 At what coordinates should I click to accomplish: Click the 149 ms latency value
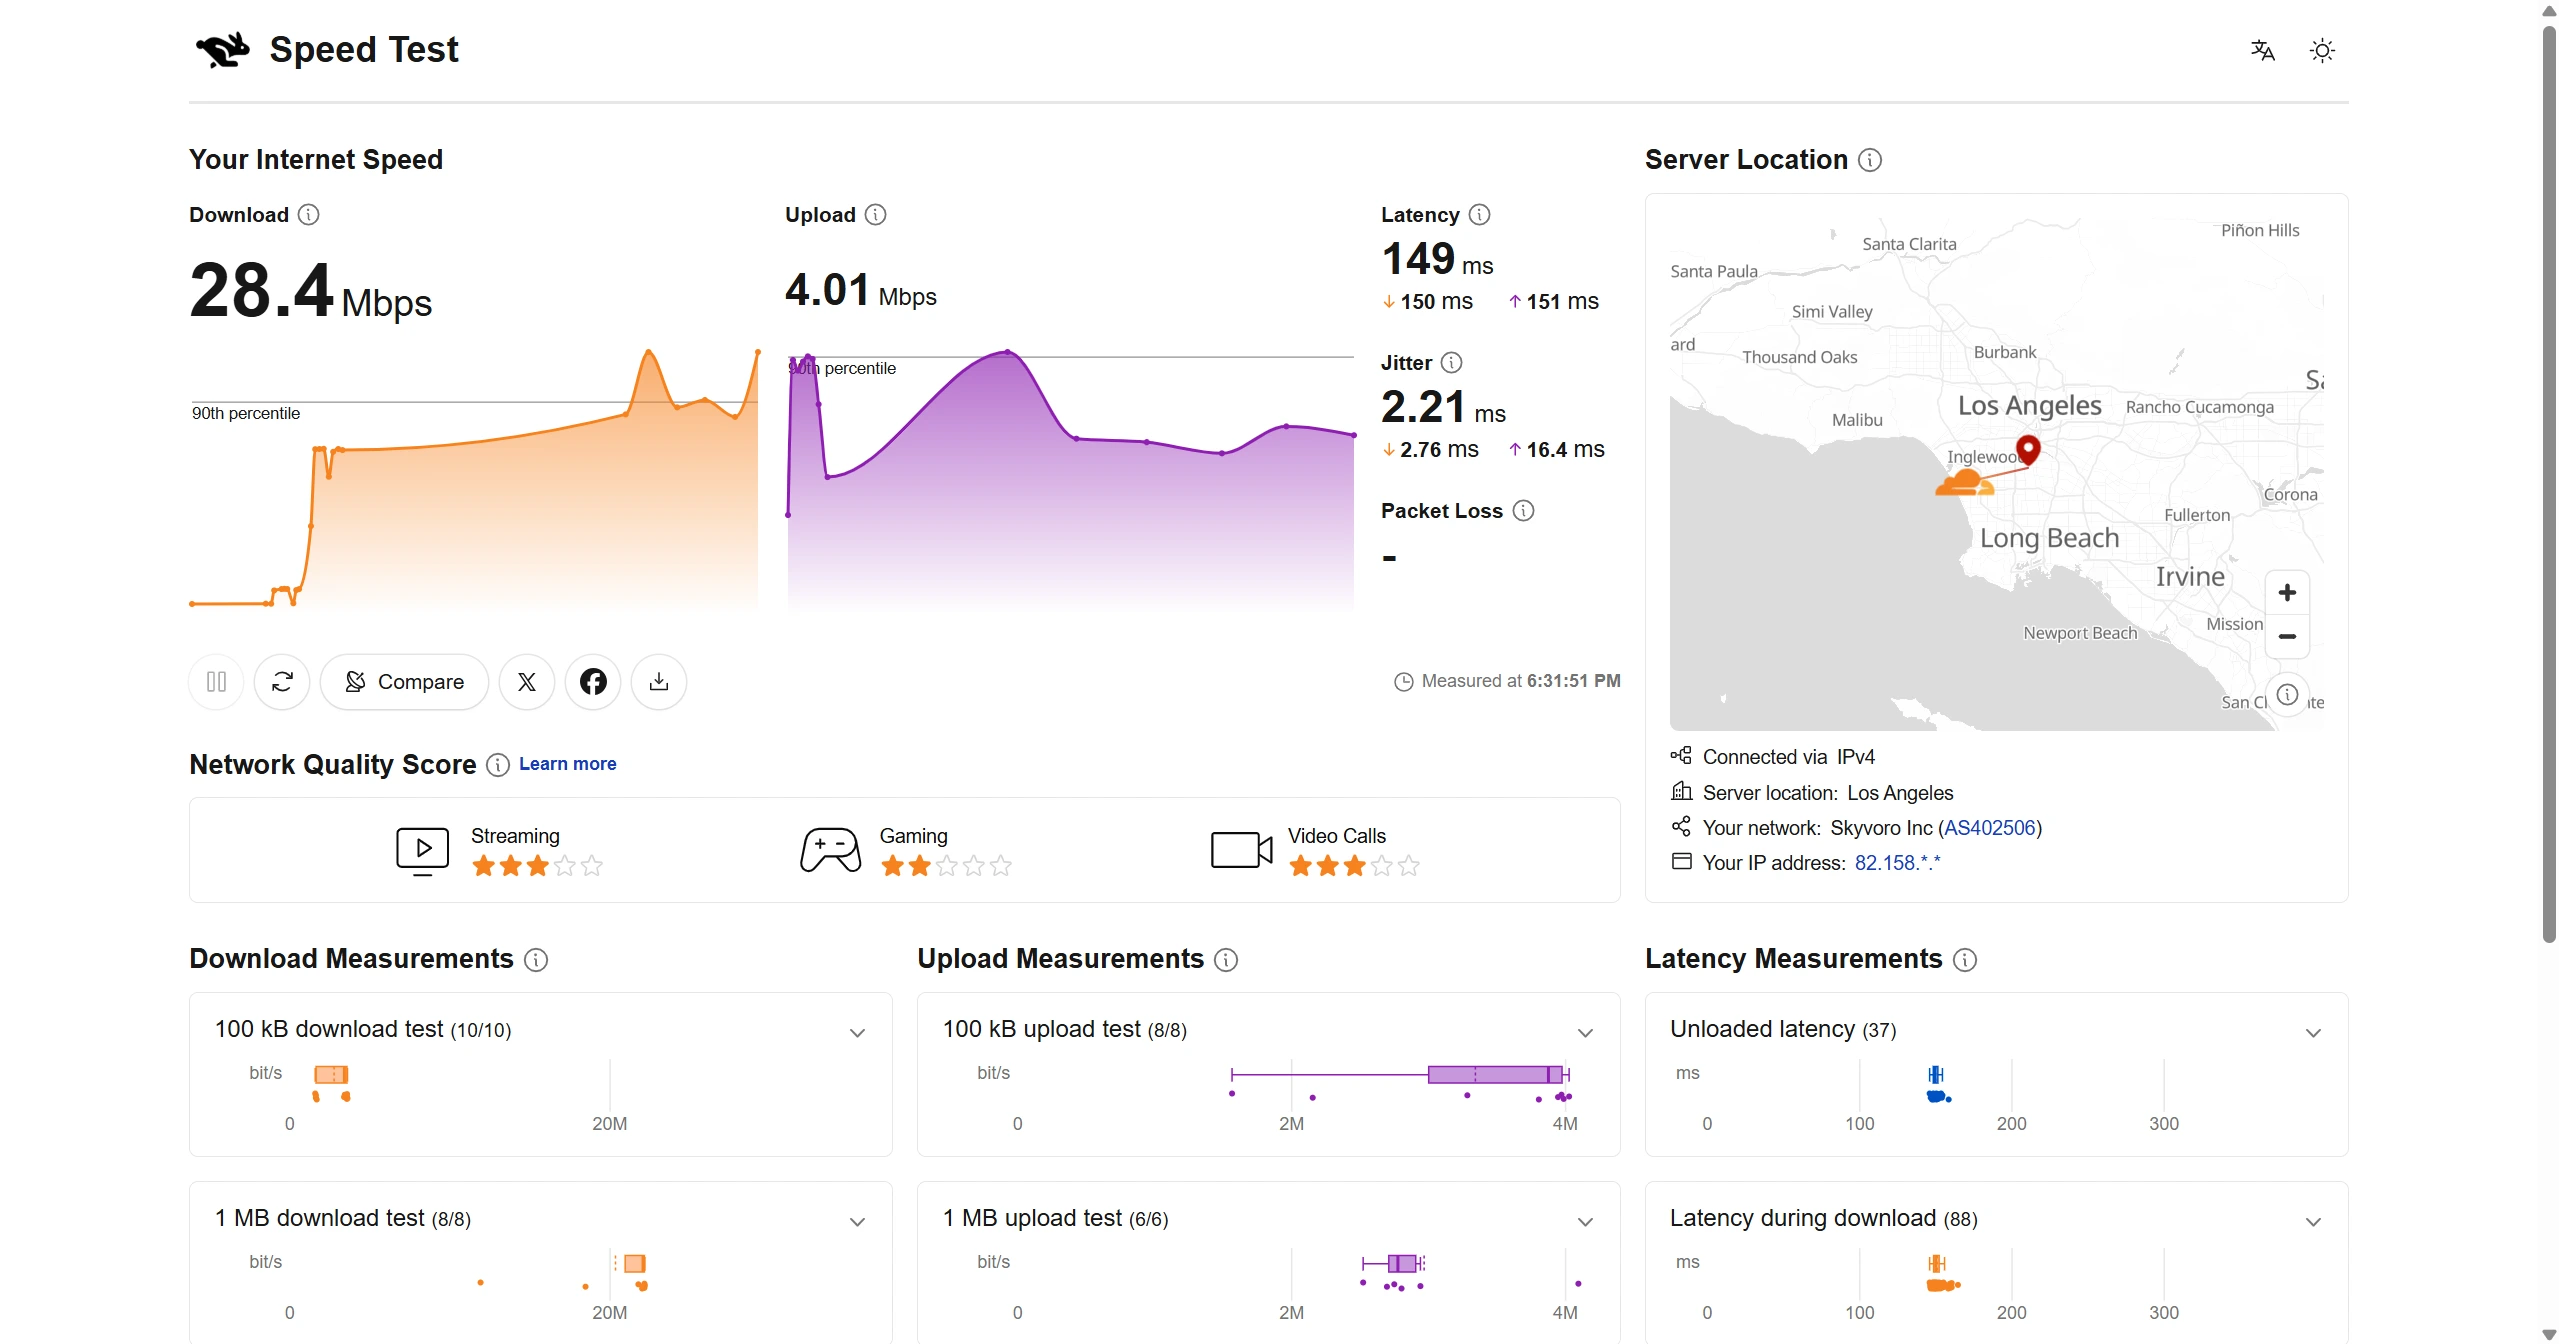coord(1437,260)
